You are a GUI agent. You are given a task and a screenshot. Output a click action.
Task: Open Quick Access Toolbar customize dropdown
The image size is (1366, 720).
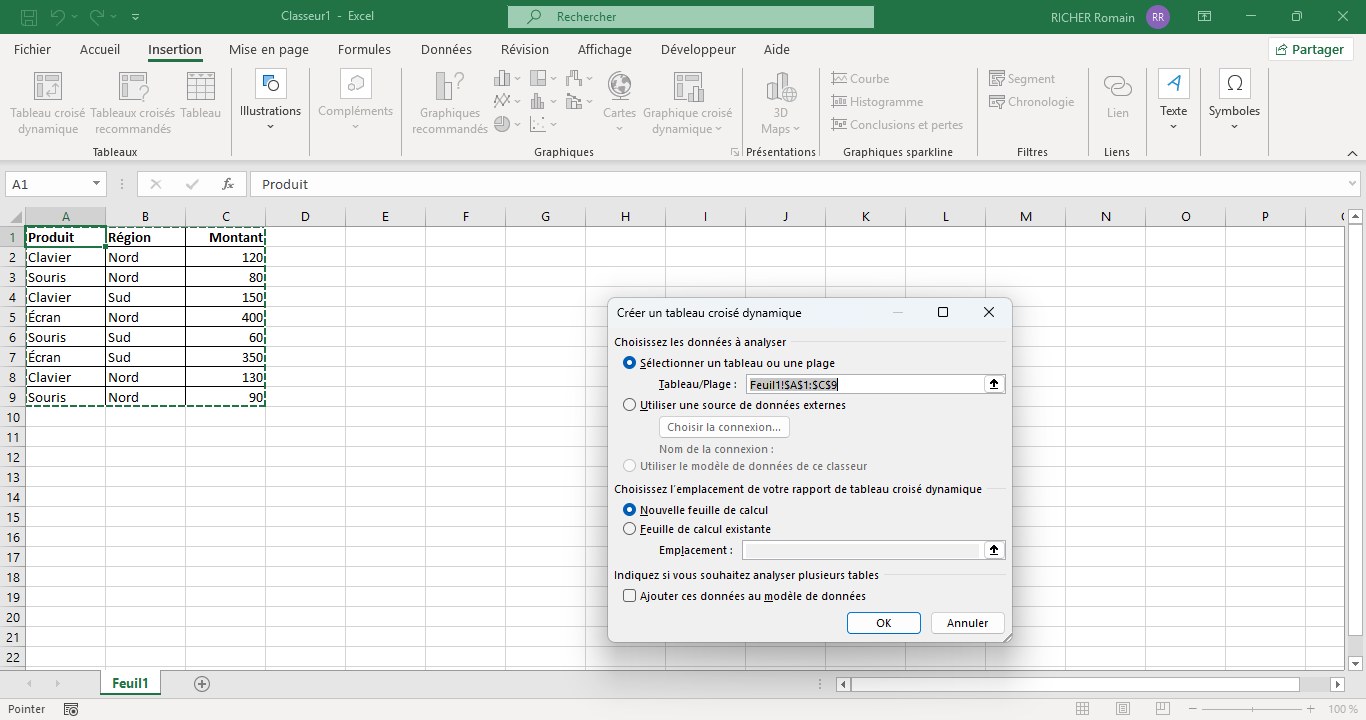click(x=136, y=17)
